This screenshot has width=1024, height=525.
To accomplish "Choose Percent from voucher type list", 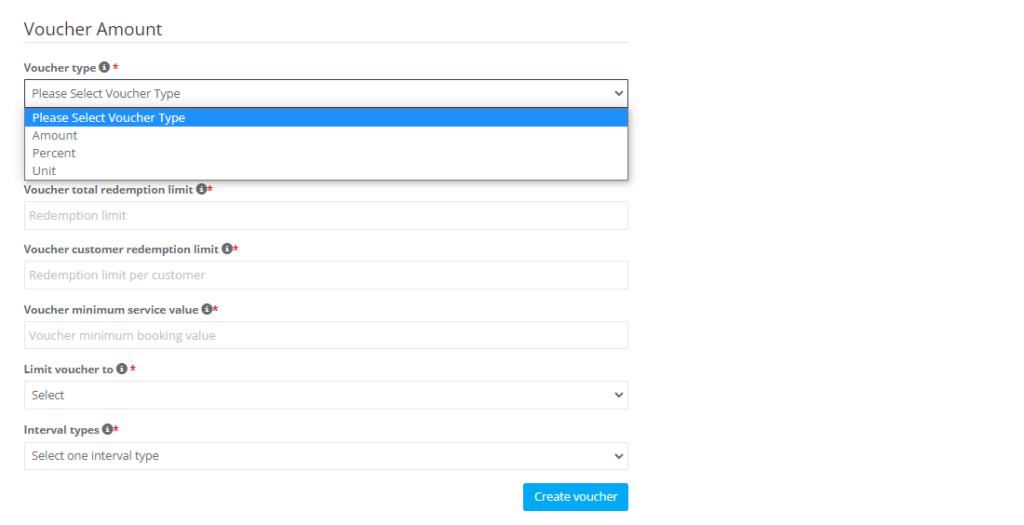I will (x=326, y=153).
